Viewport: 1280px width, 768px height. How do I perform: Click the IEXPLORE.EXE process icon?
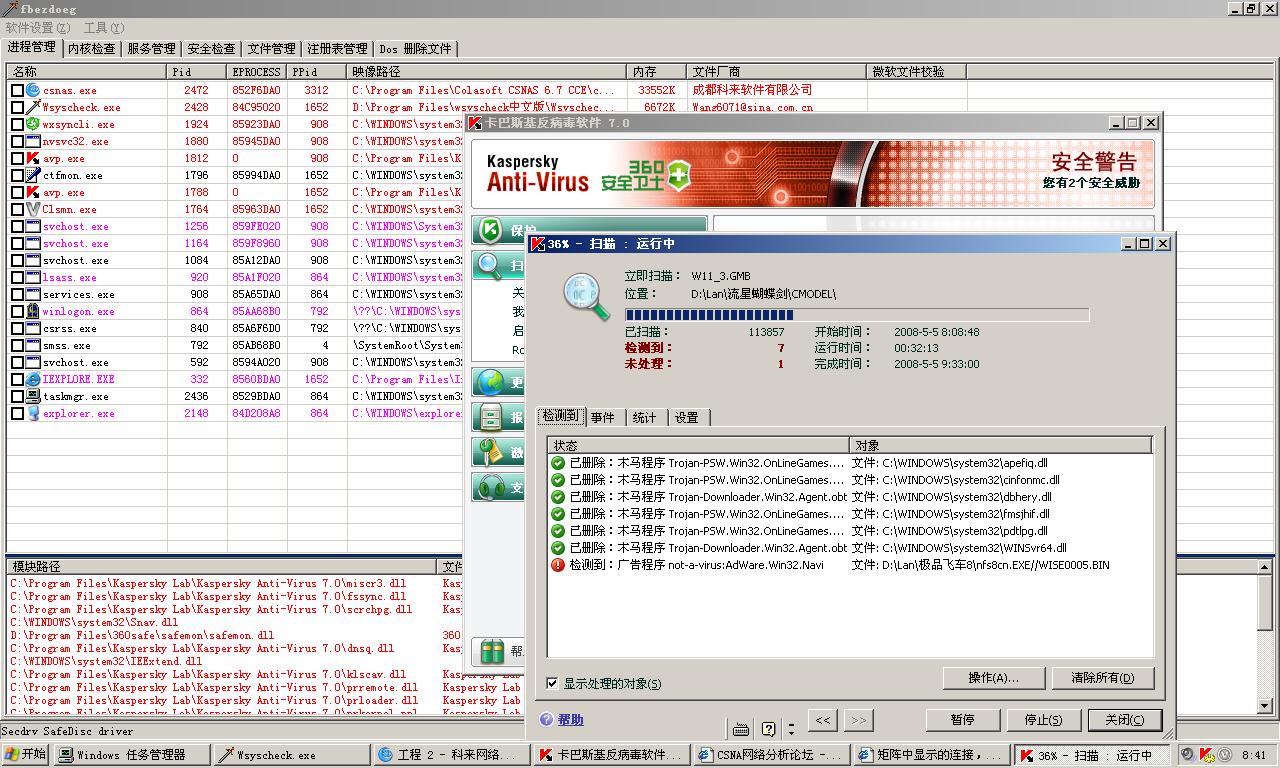coord(34,380)
